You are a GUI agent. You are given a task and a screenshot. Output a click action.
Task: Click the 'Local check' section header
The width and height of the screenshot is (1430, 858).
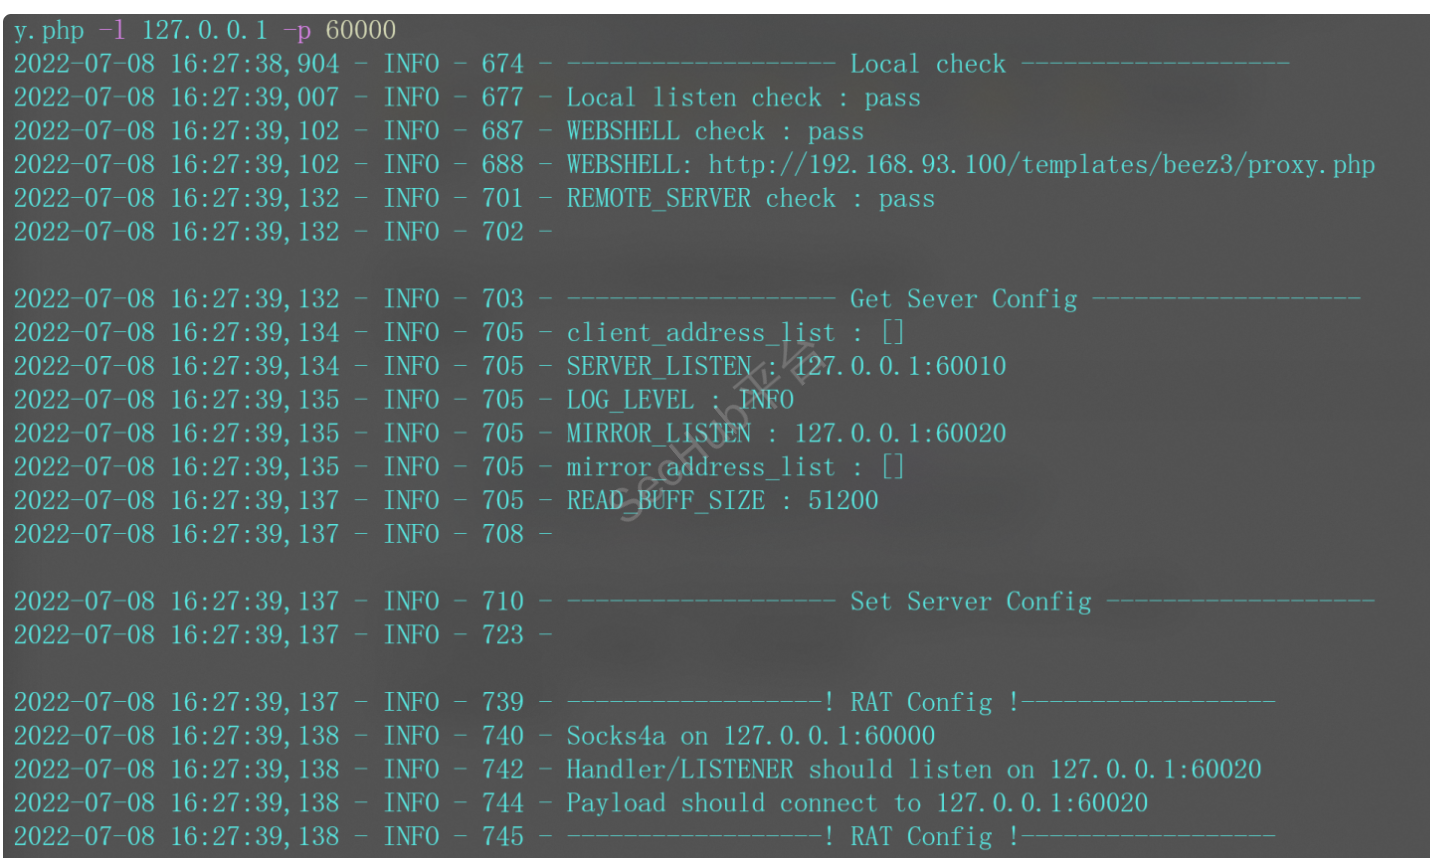click(927, 64)
